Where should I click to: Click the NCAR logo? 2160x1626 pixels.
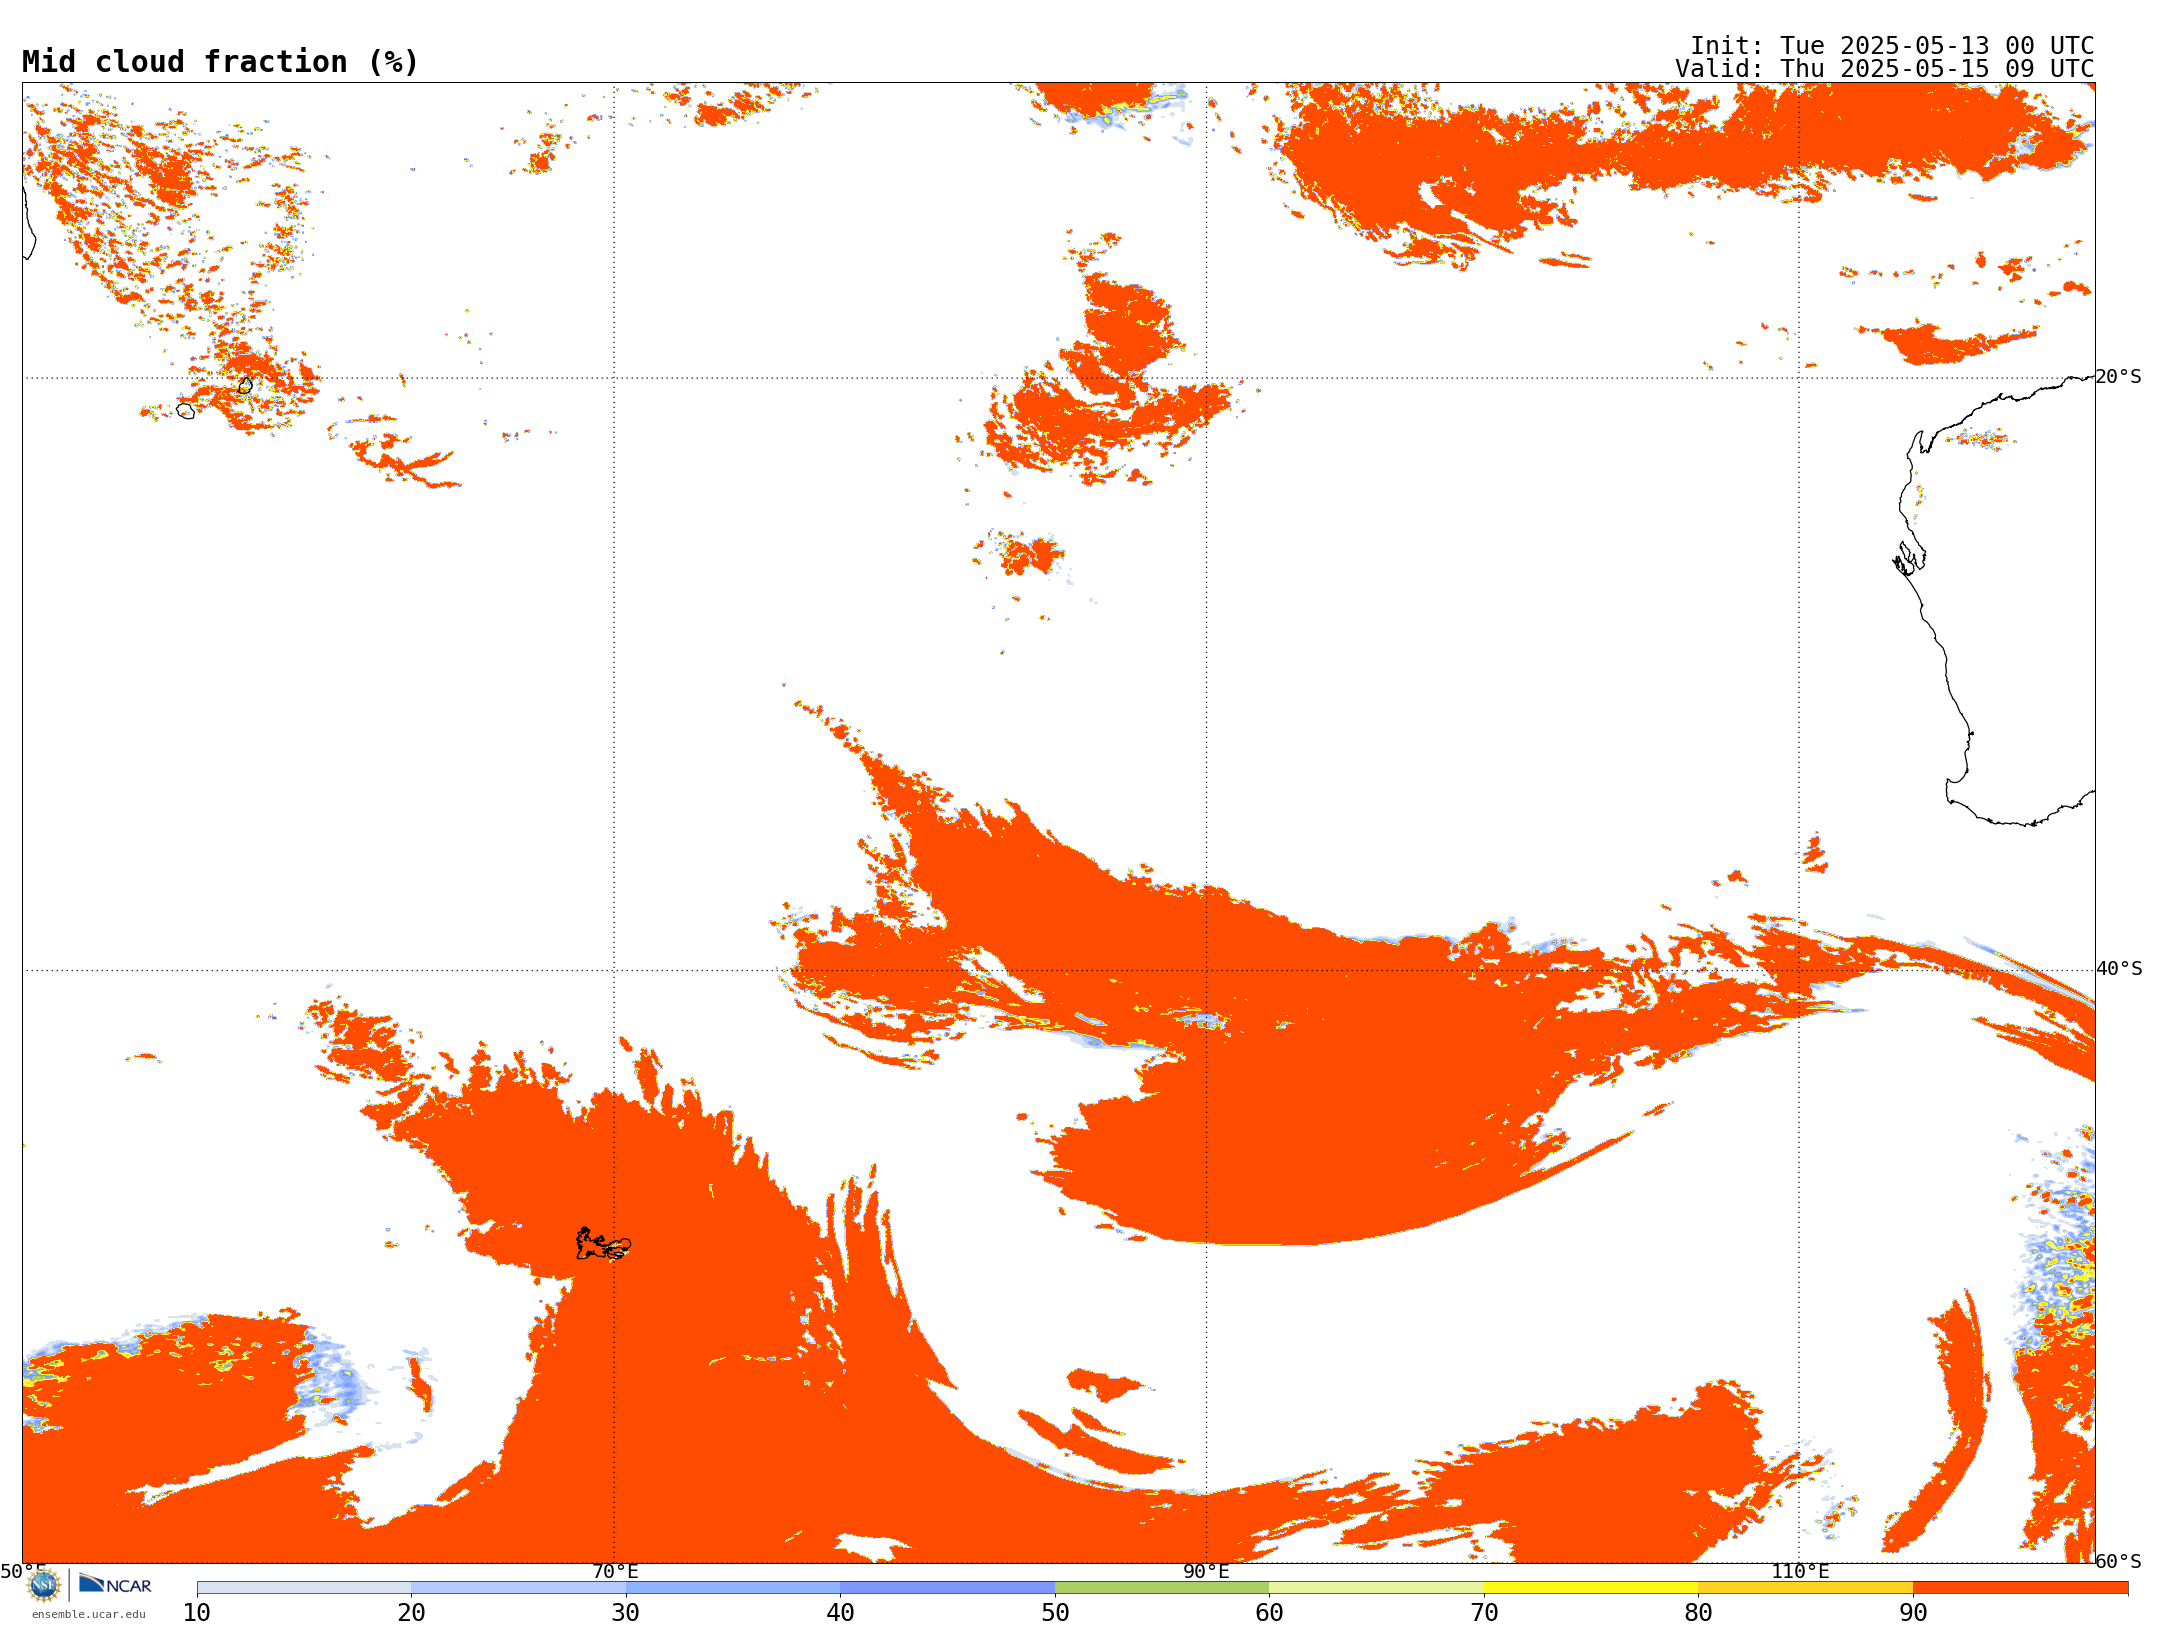click(115, 1584)
